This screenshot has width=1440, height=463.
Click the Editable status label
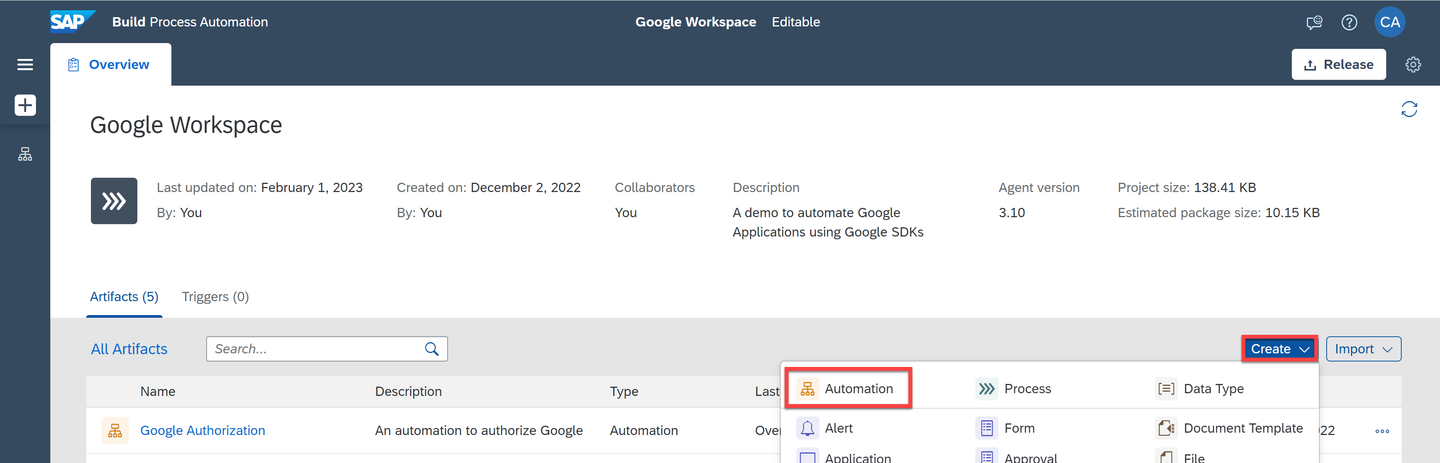tap(796, 22)
